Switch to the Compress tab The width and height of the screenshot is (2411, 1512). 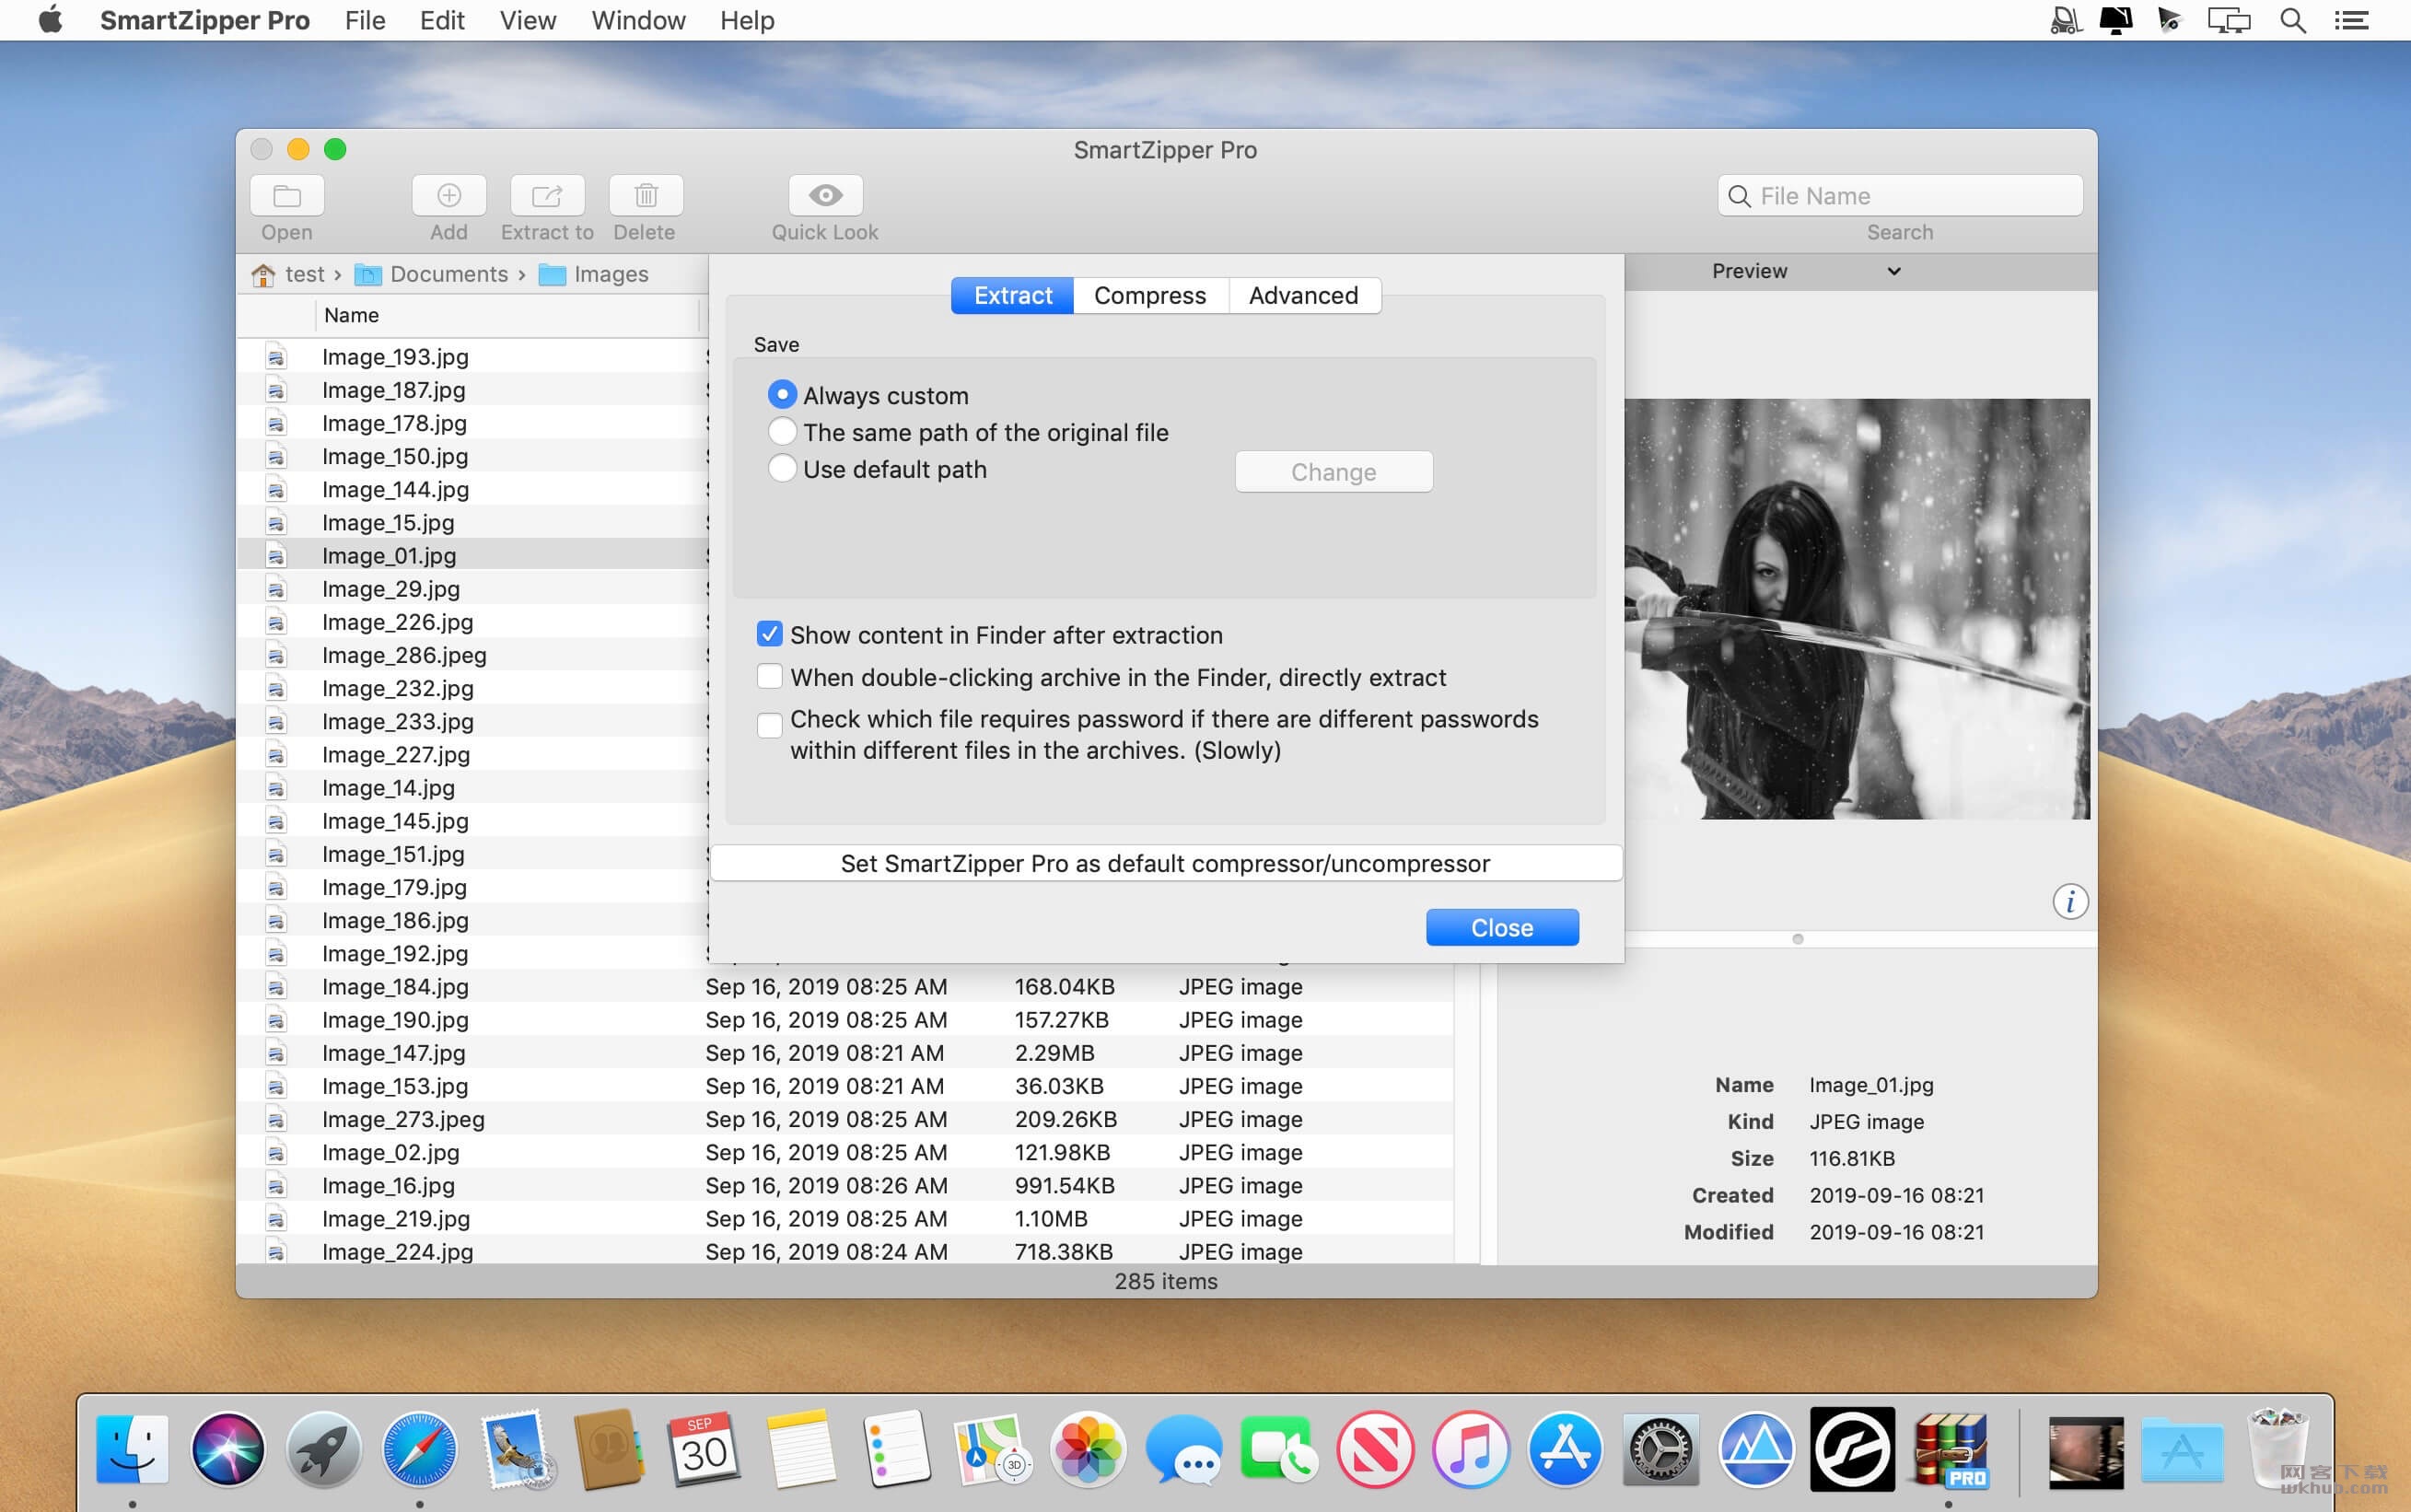(1150, 295)
